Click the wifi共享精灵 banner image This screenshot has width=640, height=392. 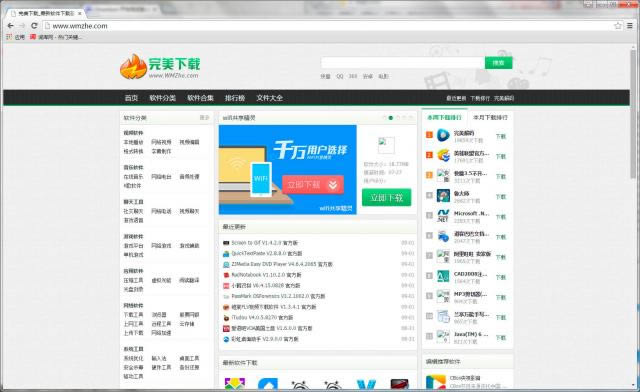click(287, 169)
